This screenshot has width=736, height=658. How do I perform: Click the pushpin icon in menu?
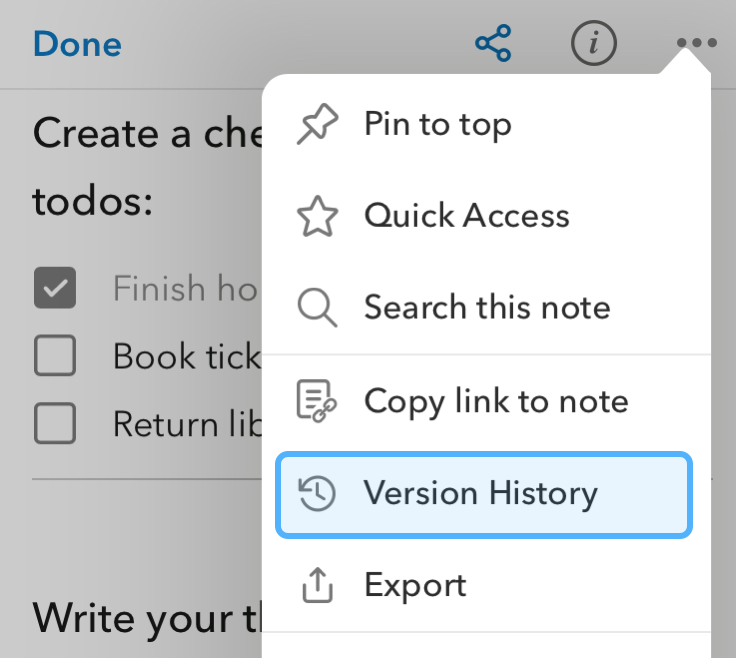tap(318, 125)
